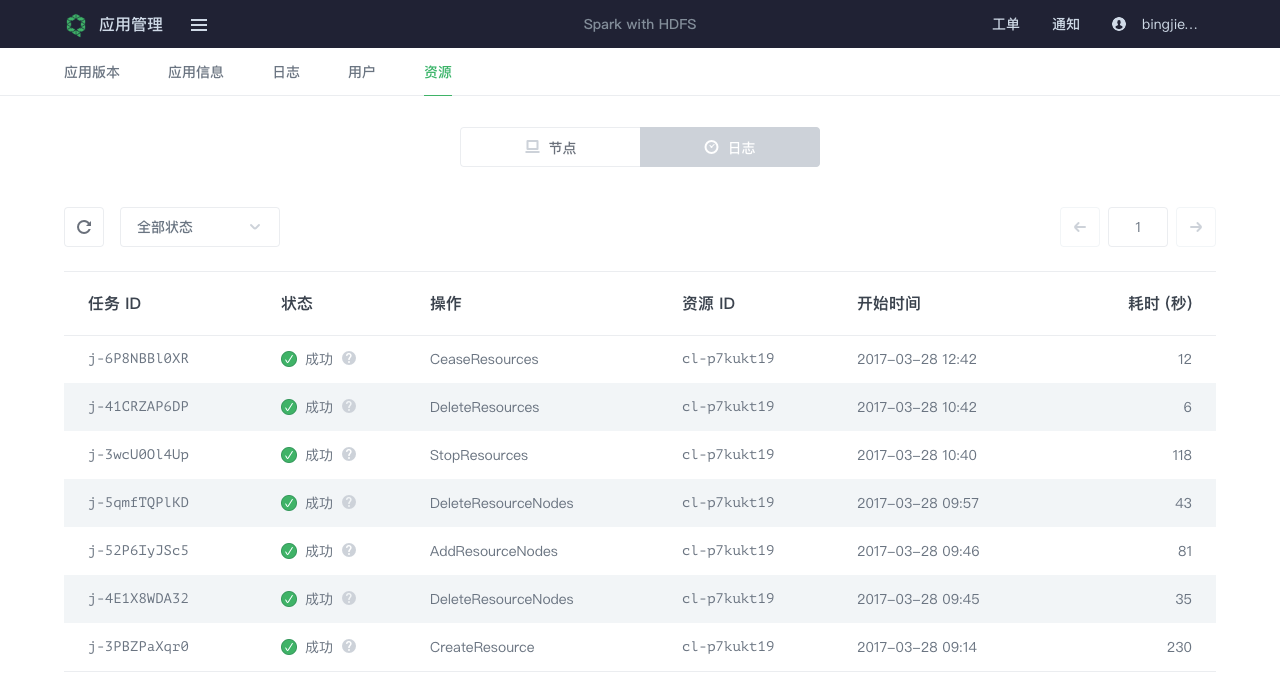The image size is (1280, 688).
Task: Click the page number input field
Action: pyautogui.click(x=1138, y=227)
